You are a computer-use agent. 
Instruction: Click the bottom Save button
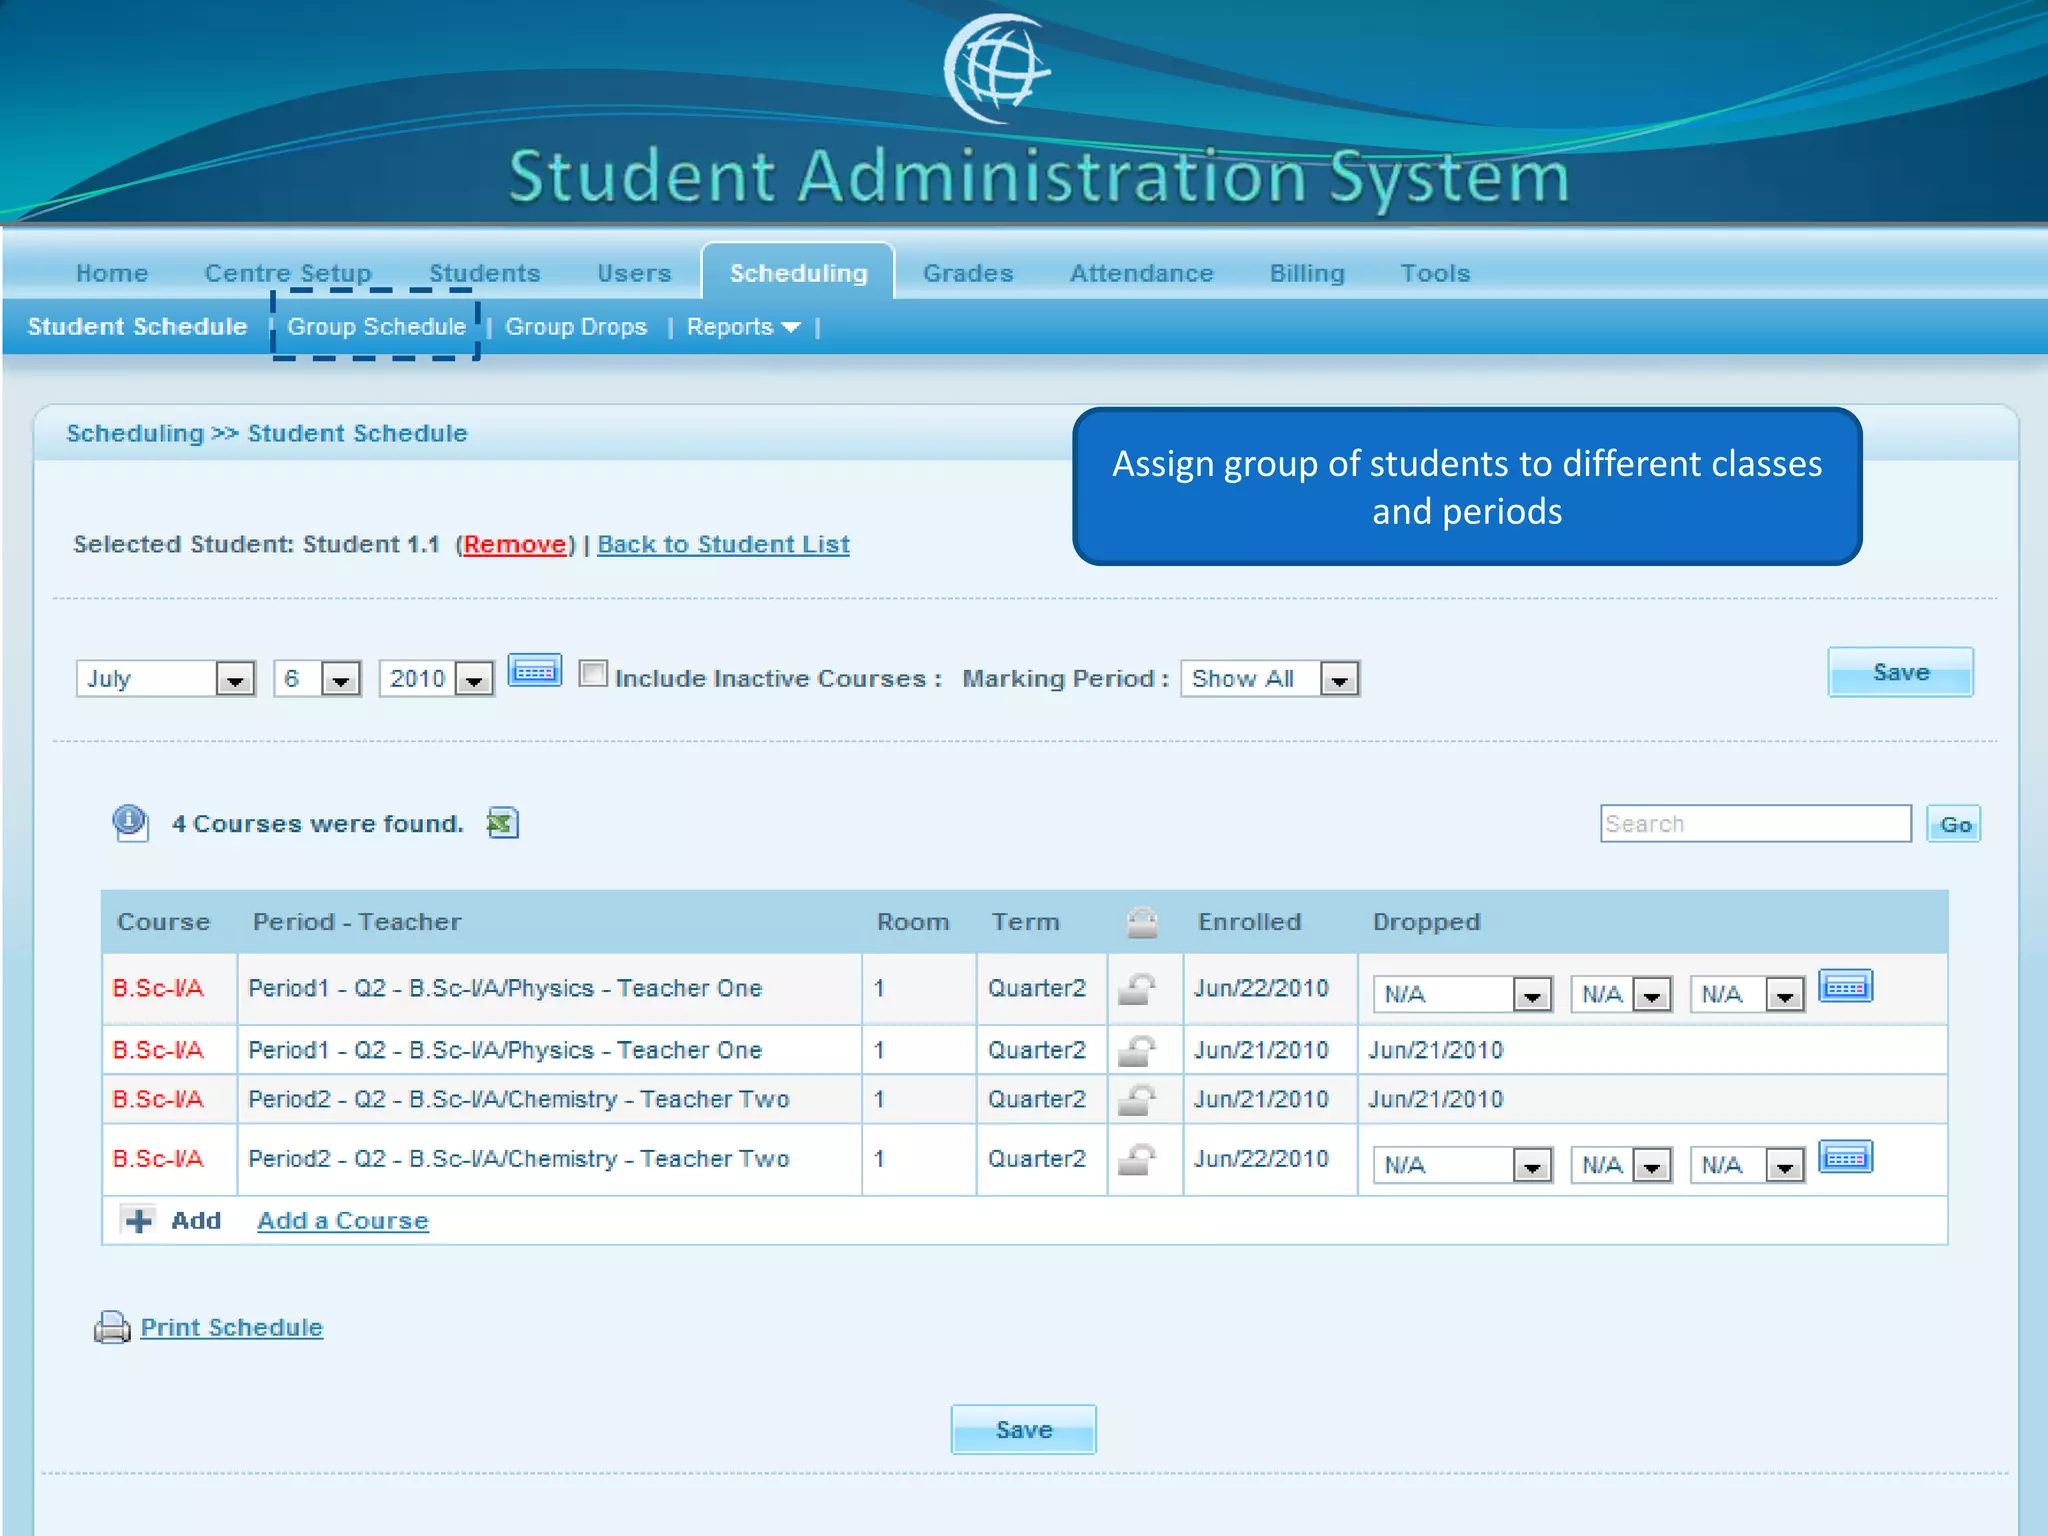coord(1023,1429)
